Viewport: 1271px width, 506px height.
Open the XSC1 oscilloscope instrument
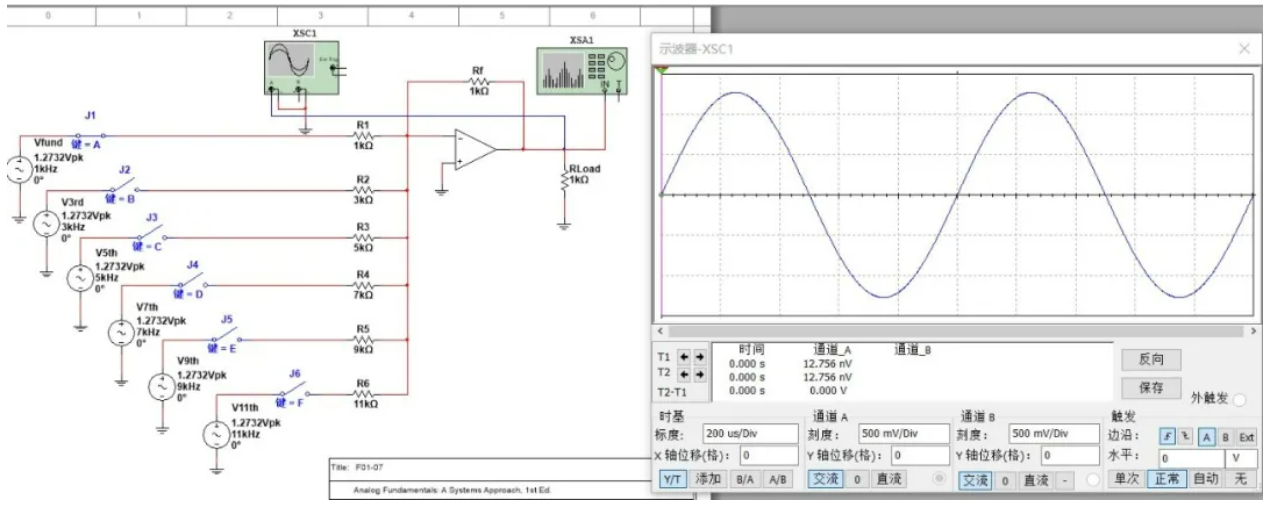[300, 68]
